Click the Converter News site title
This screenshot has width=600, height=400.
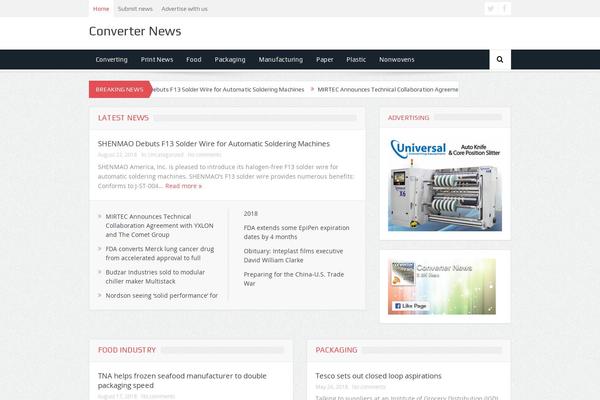135,31
